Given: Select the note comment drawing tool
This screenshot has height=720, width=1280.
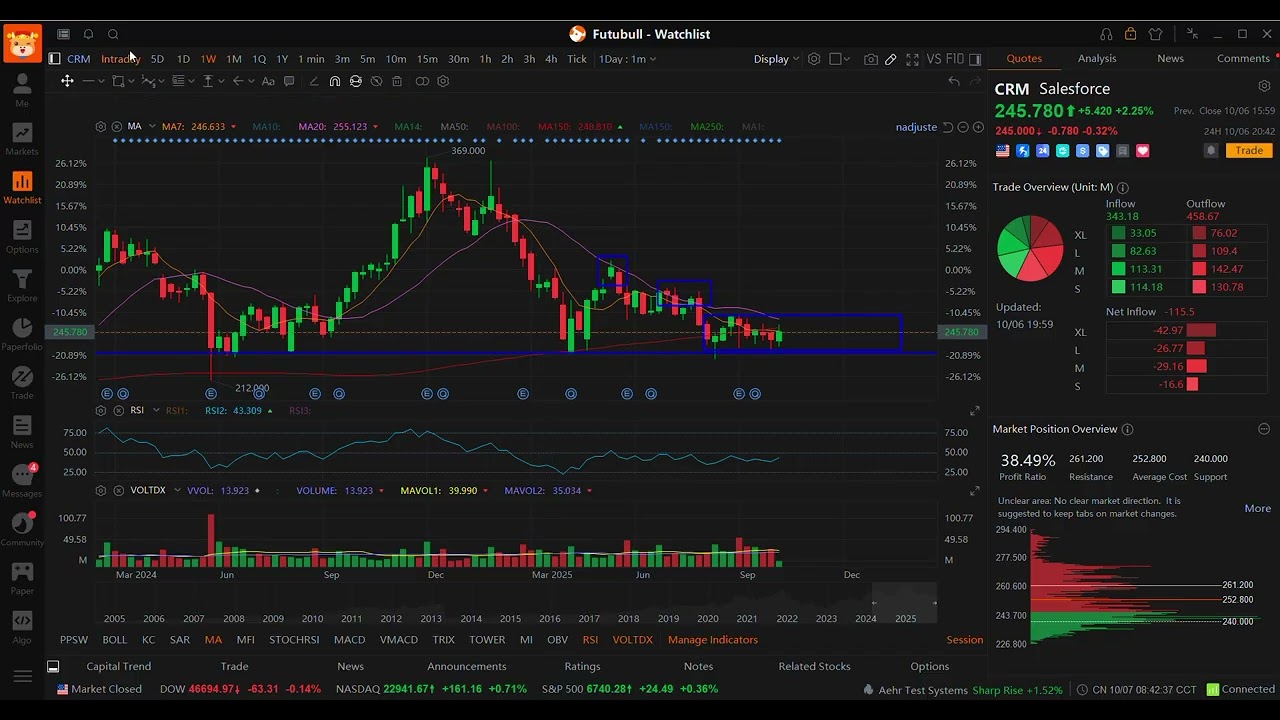Looking at the screenshot, I should click(x=289, y=81).
